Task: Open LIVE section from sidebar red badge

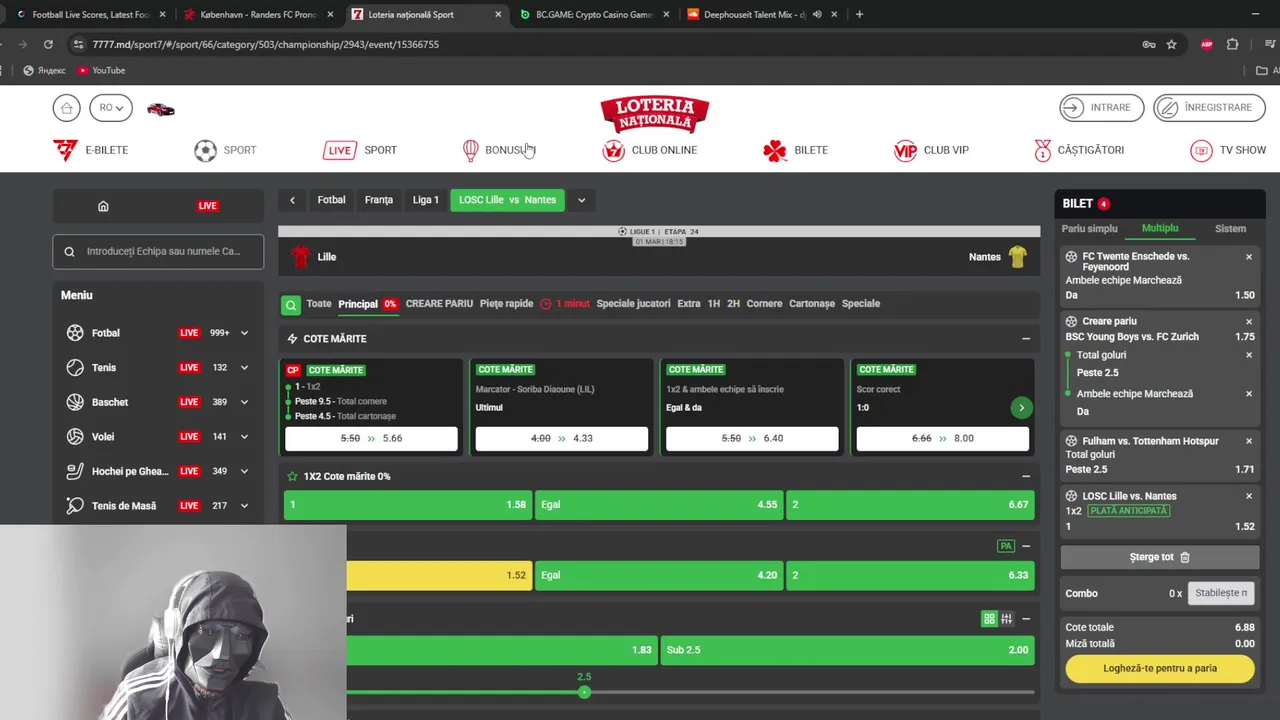Action: (x=207, y=206)
